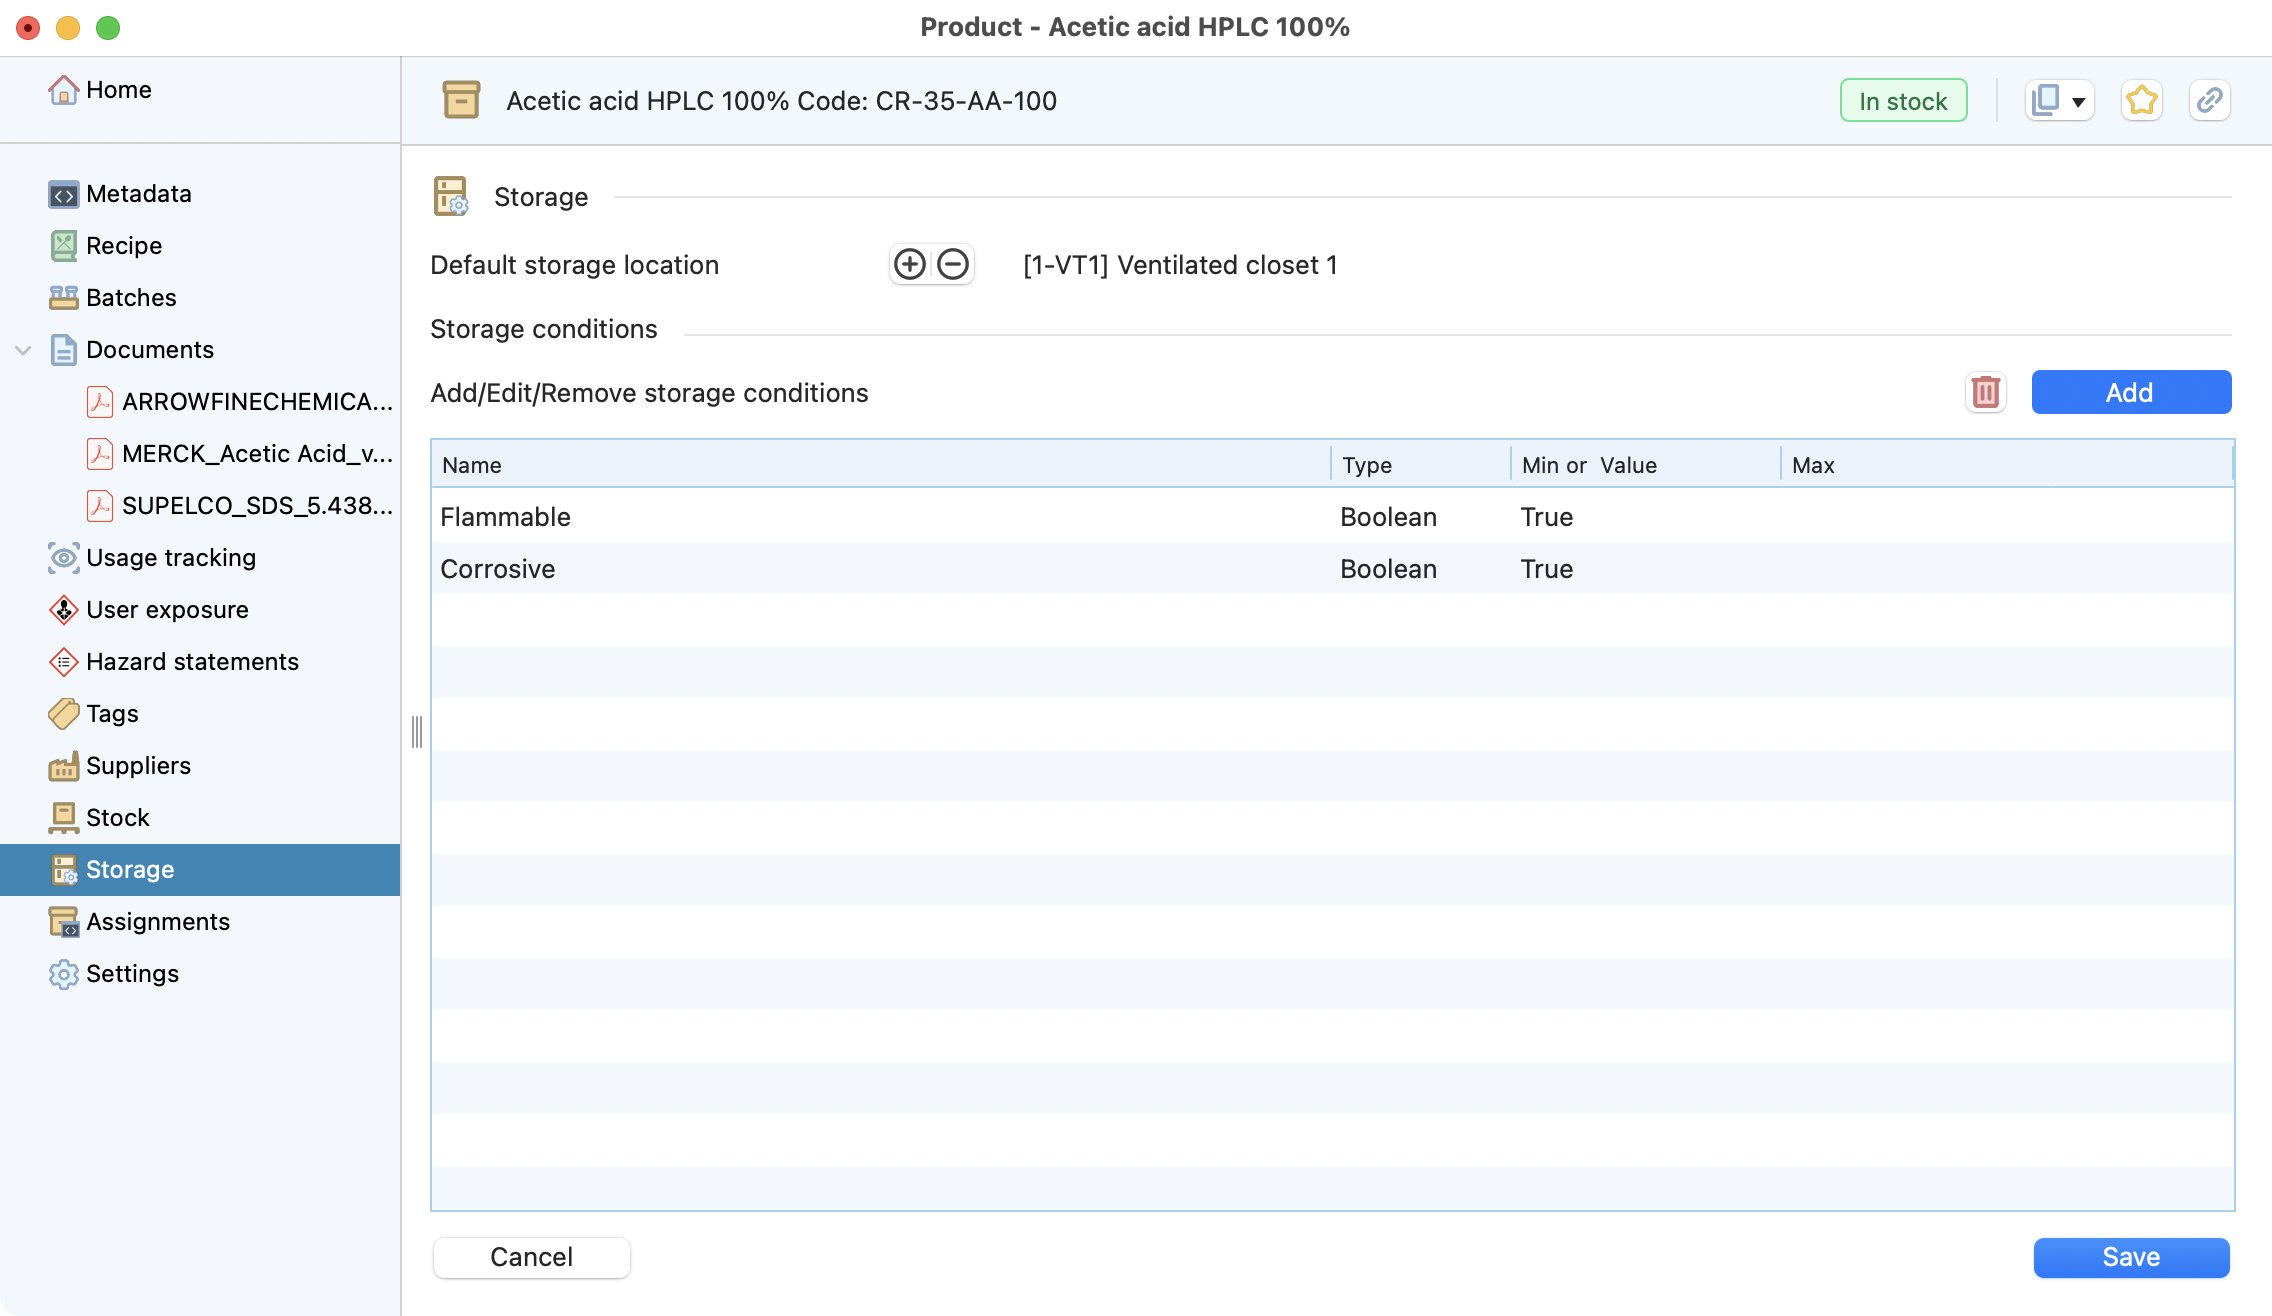Viewport: 2272px width, 1316px height.
Task: Collapse the Documents tree chevron
Action: [23, 350]
